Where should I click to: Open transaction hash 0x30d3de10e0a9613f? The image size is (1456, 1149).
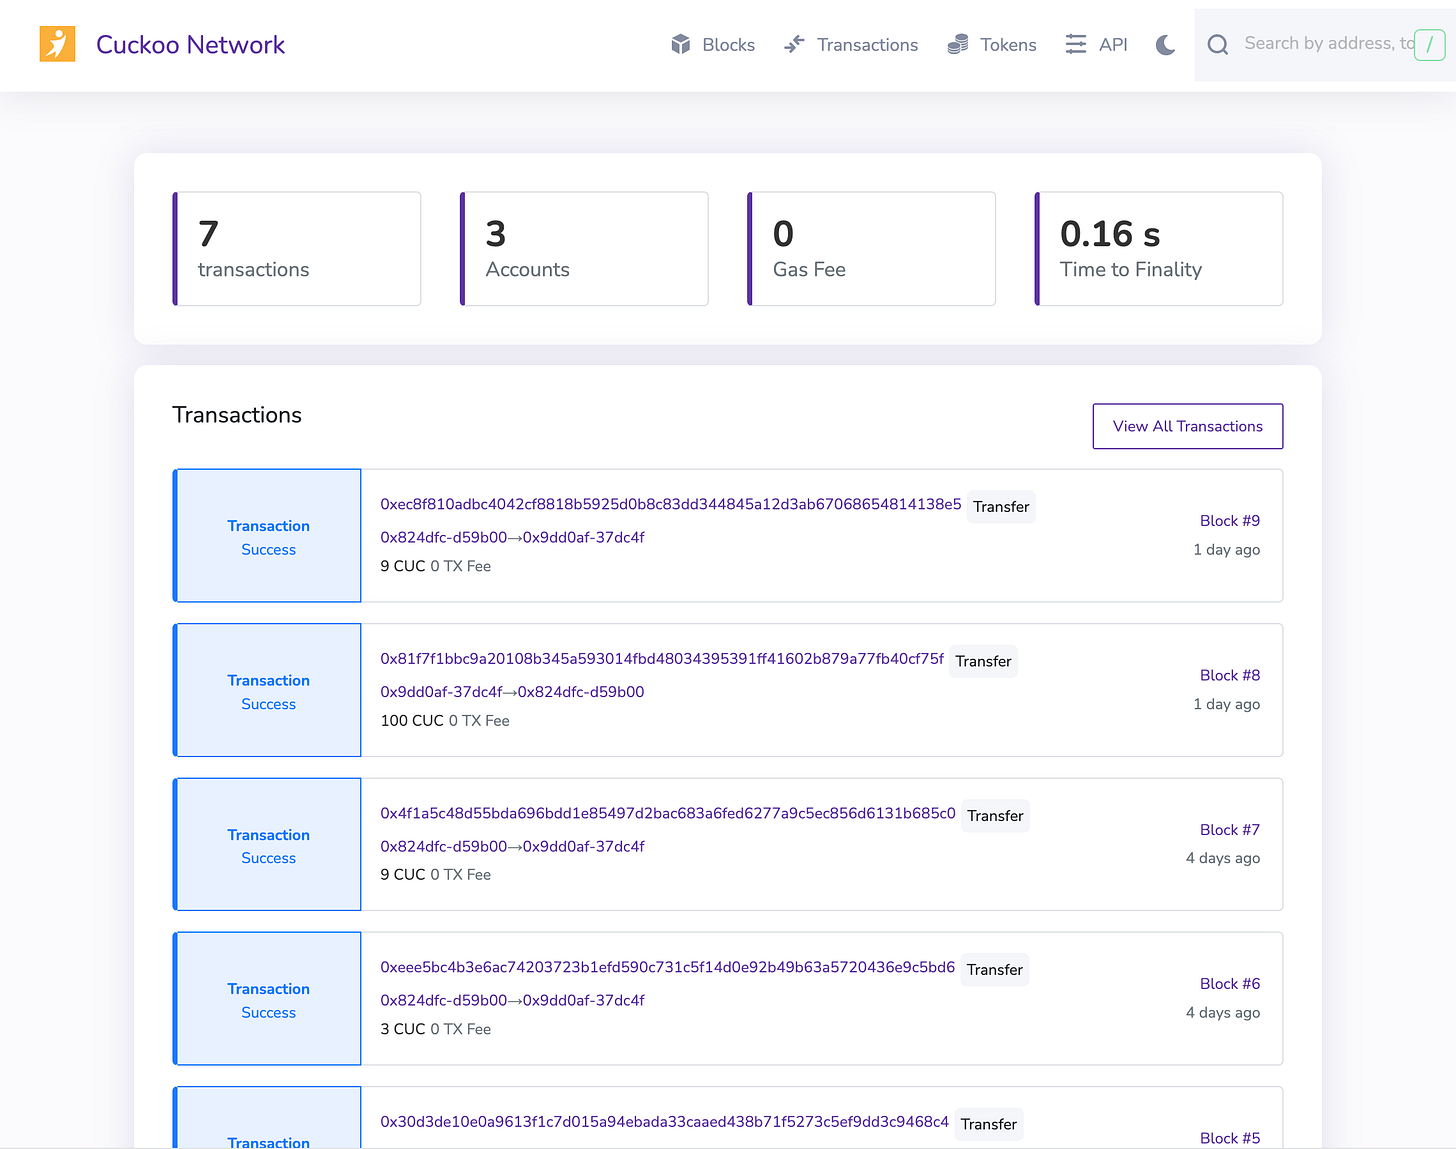[x=665, y=1121]
